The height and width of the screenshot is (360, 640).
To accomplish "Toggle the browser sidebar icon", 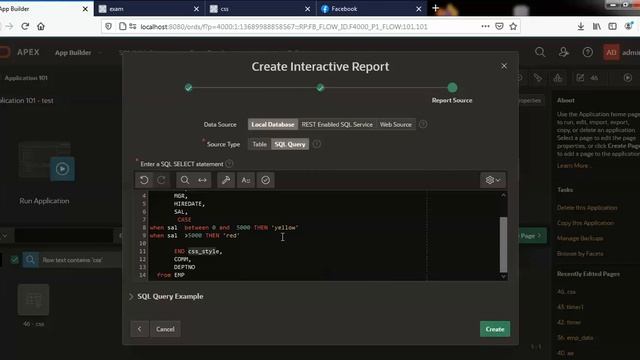I will tap(612, 27).
